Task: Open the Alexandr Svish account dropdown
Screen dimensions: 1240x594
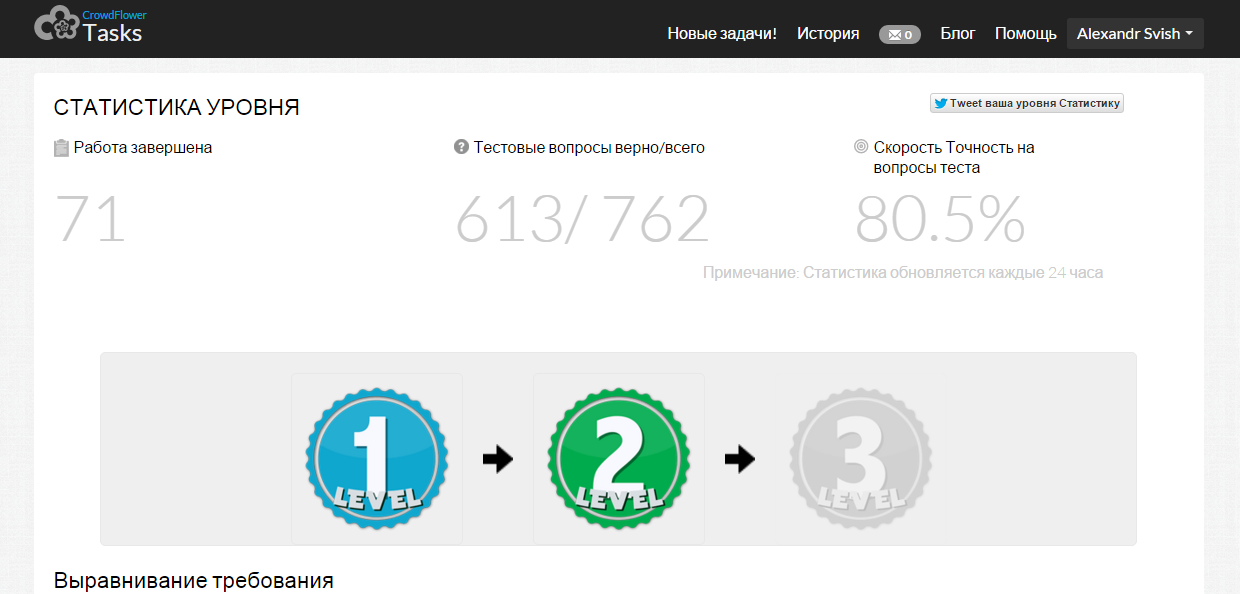Action: point(1135,33)
